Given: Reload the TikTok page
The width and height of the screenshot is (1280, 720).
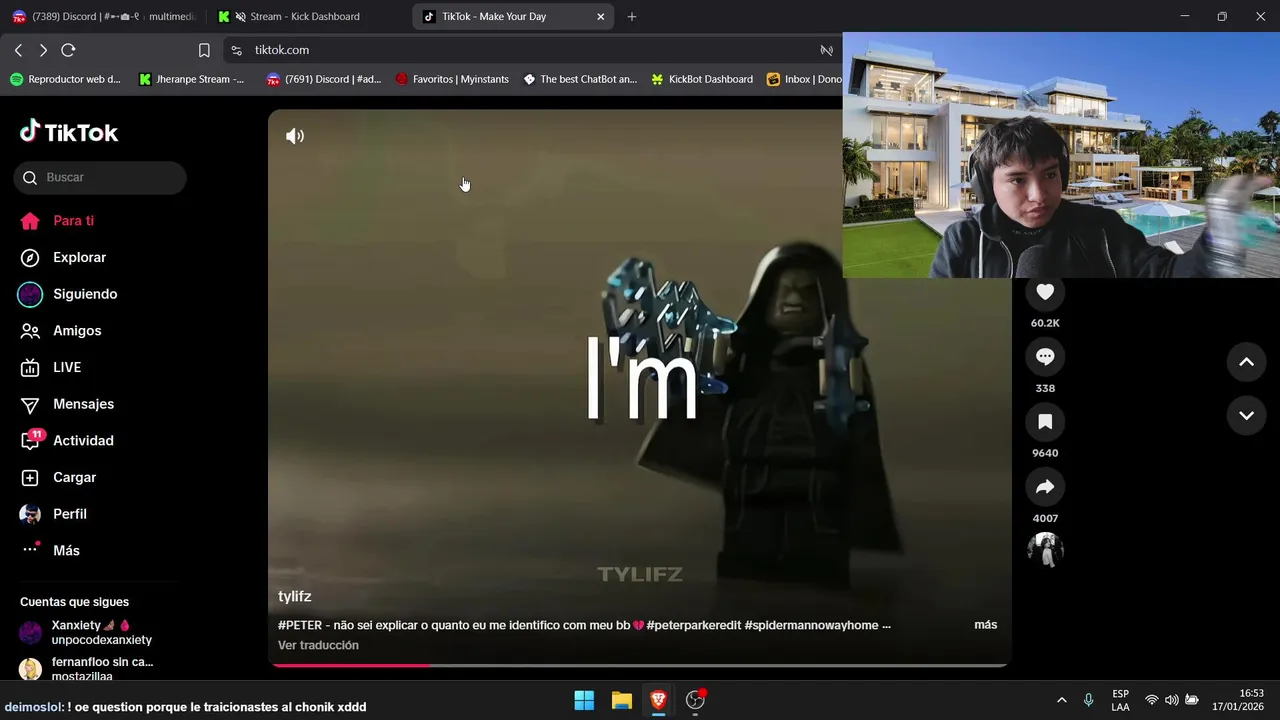Looking at the screenshot, I should click(x=68, y=50).
